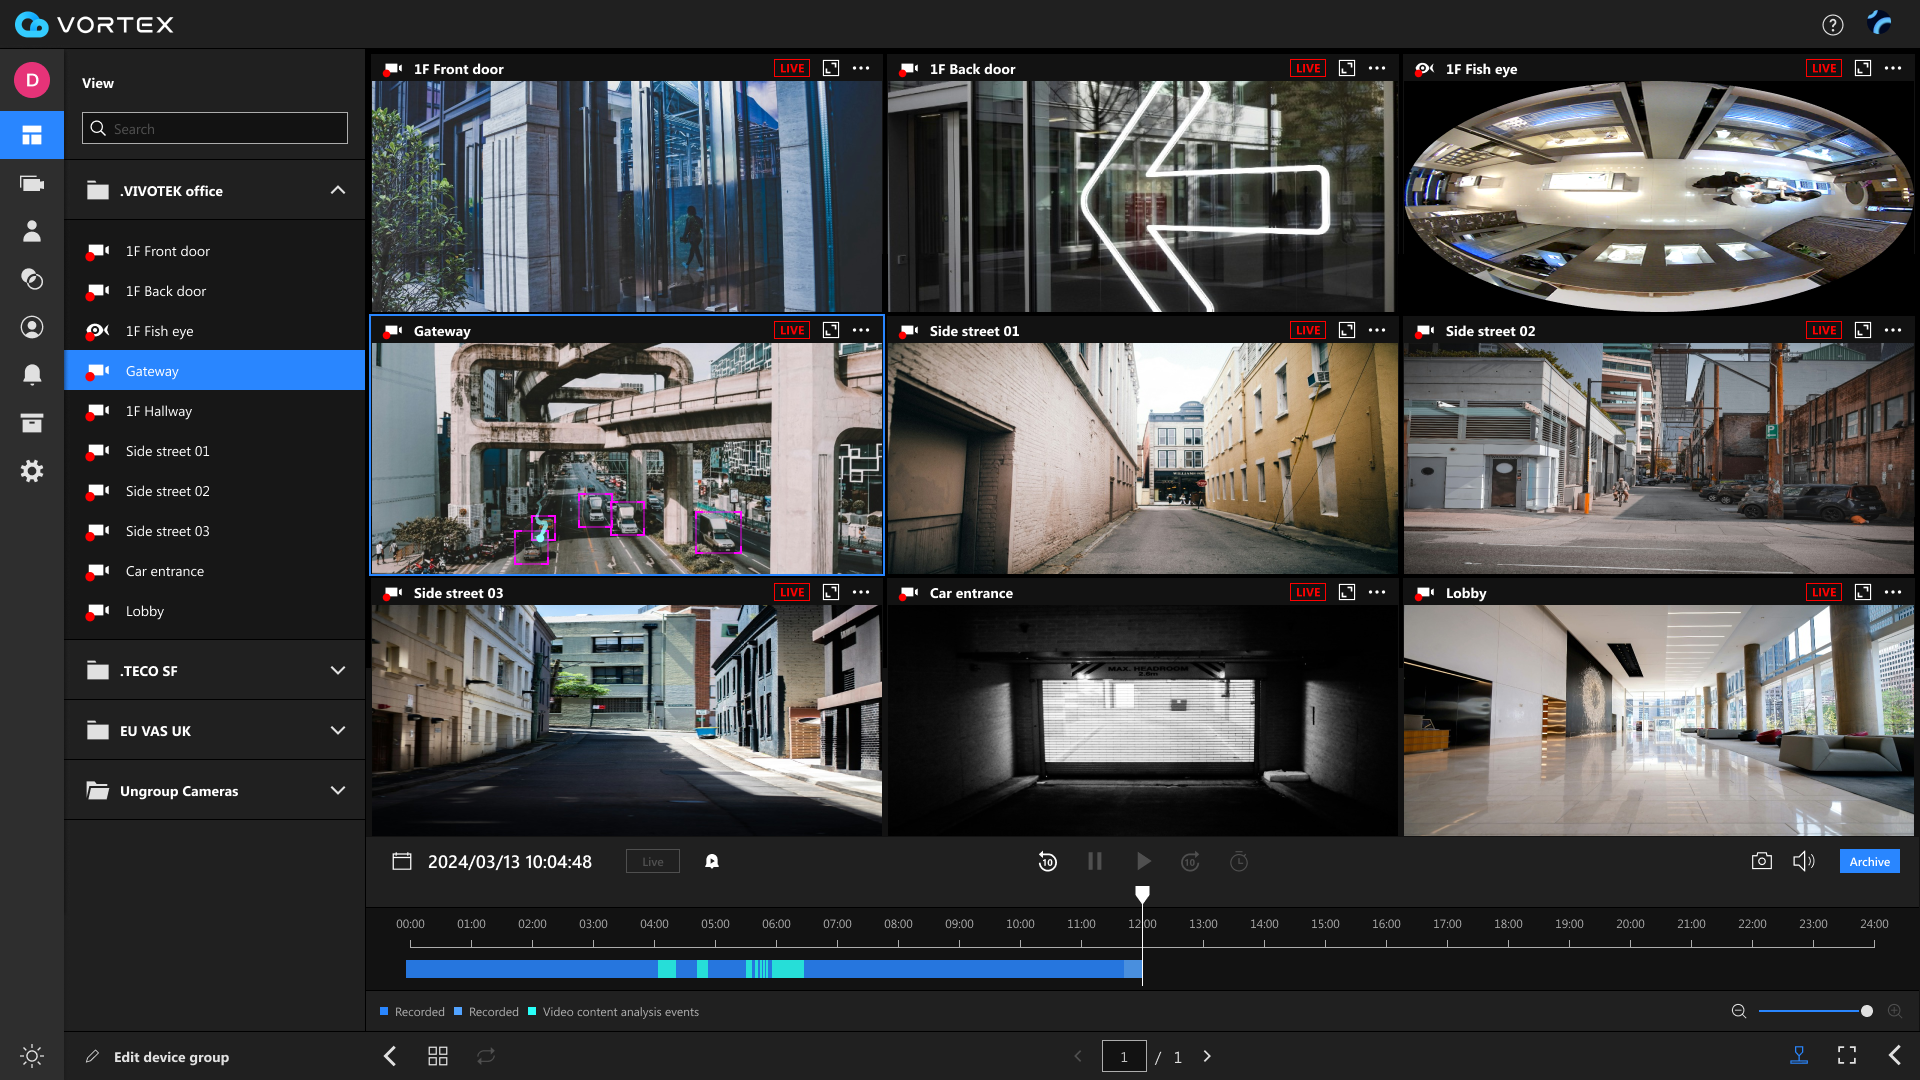Toggle fullscreen mode icon
The height and width of the screenshot is (1080, 1920).
(1847, 1055)
